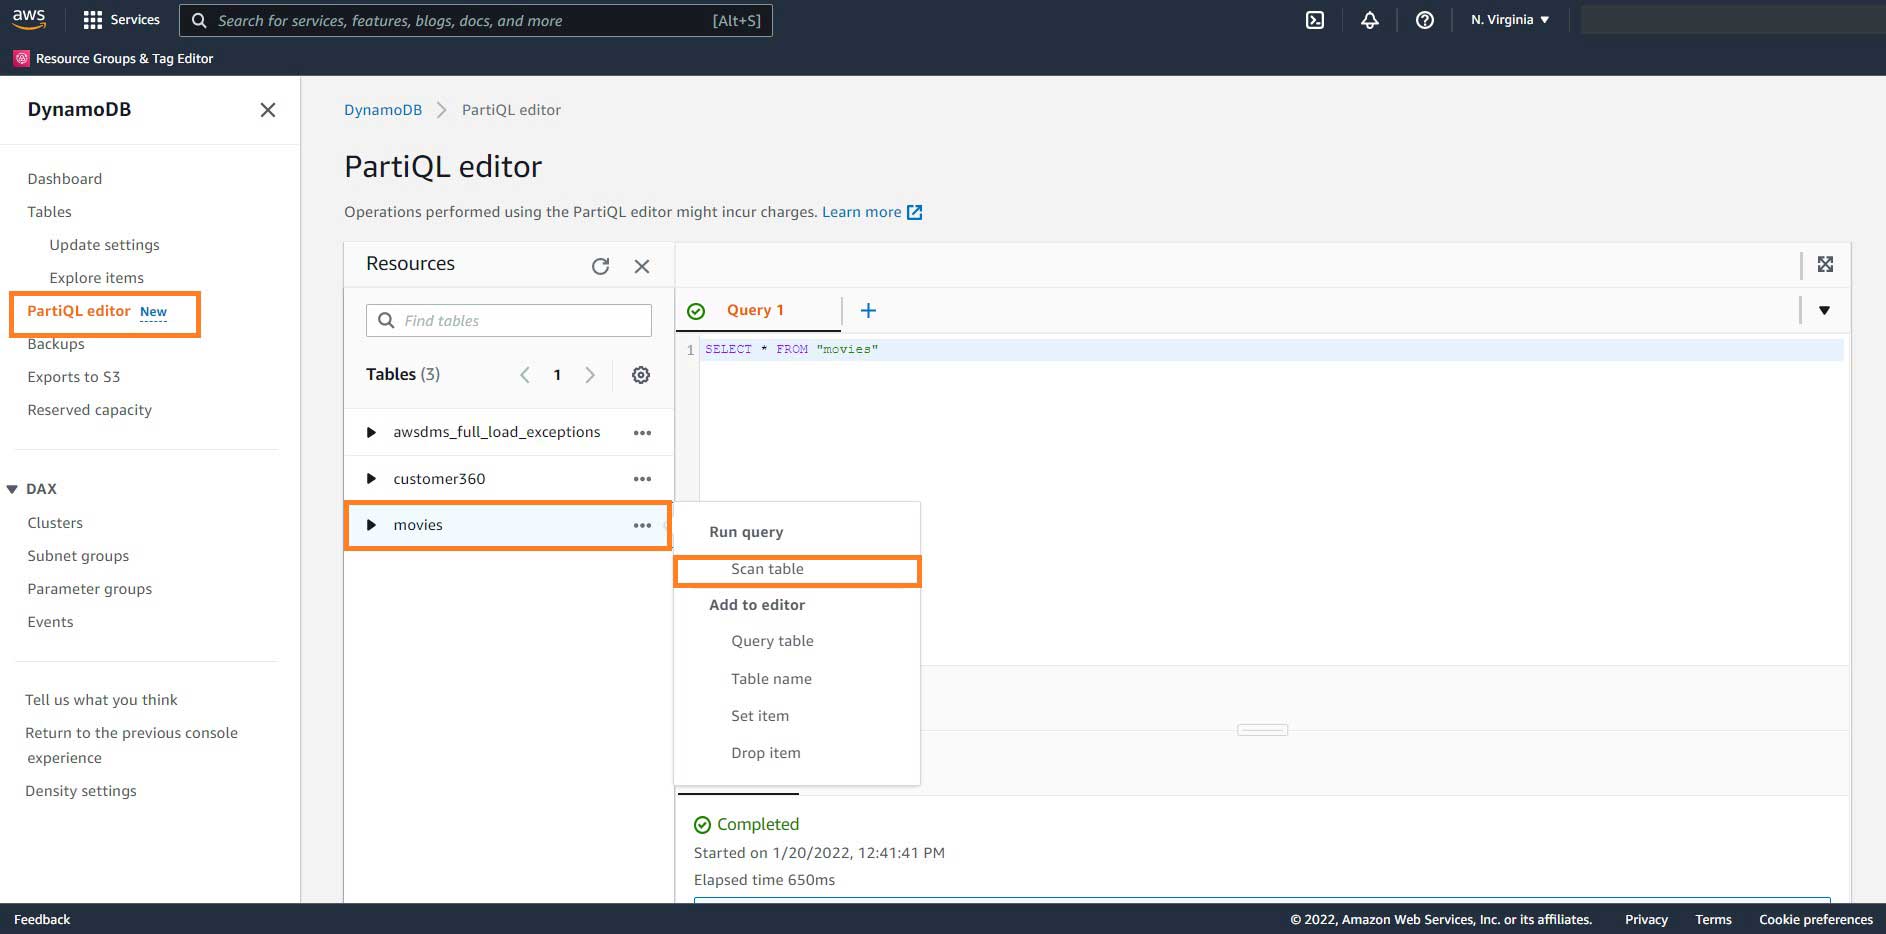The image size is (1886, 934).
Task: Click the Learn more link
Action: click(x=861, y=212)
